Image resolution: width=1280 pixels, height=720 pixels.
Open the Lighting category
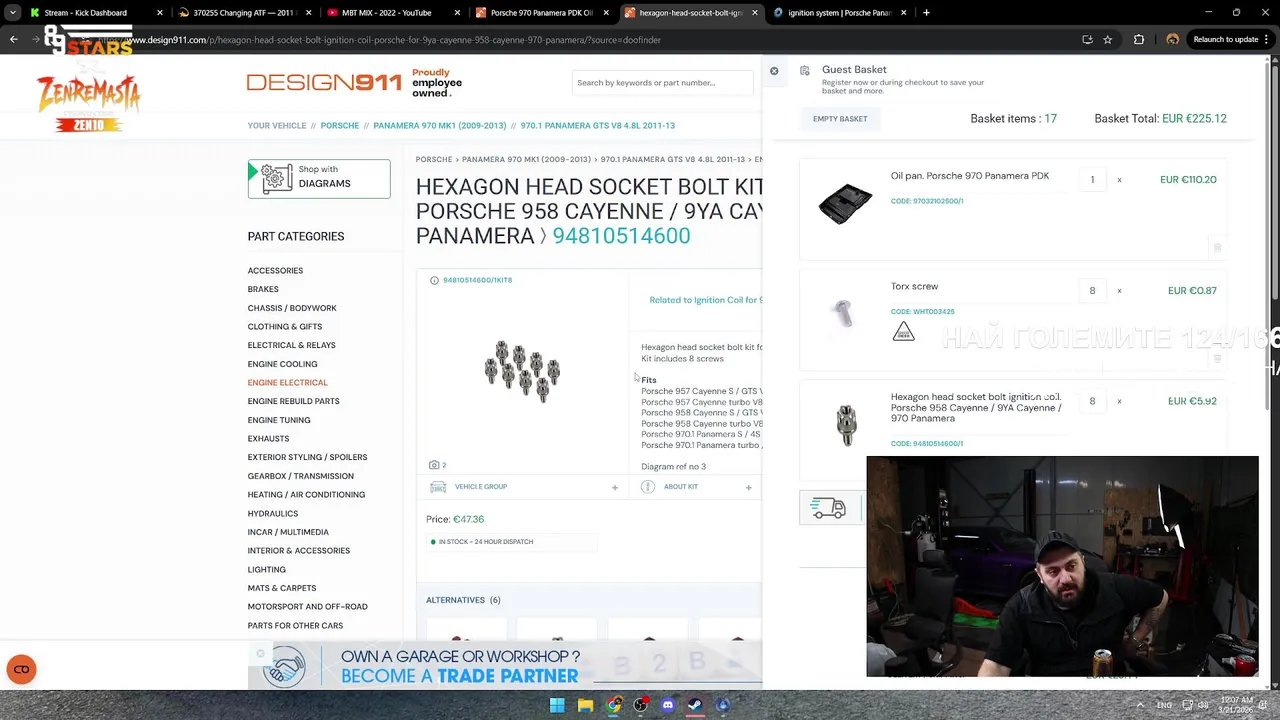coord(267,570)
